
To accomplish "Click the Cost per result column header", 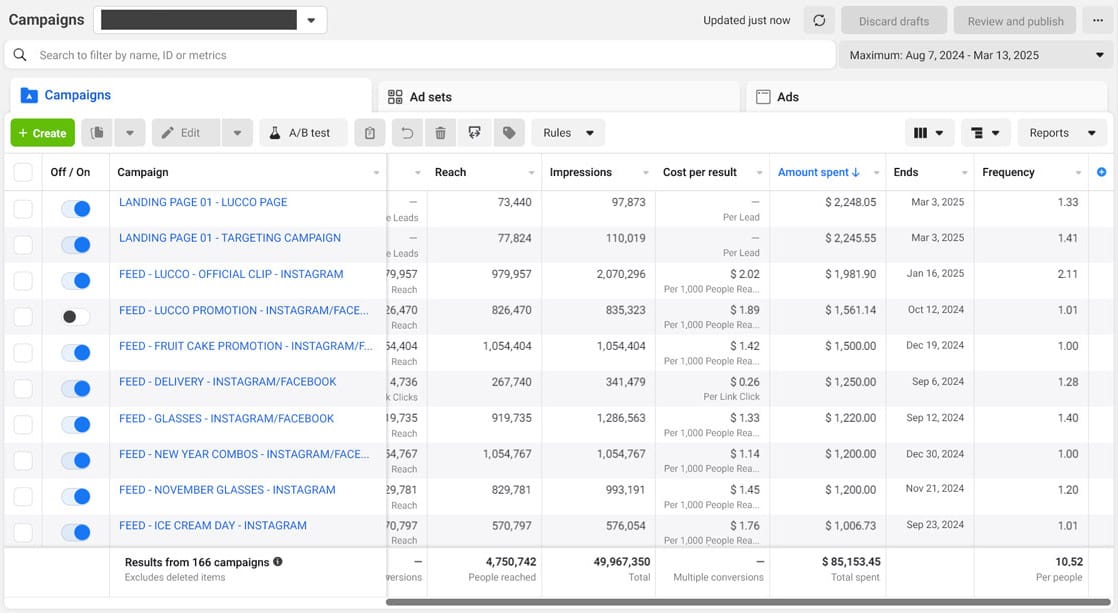I will pos(699,172).
